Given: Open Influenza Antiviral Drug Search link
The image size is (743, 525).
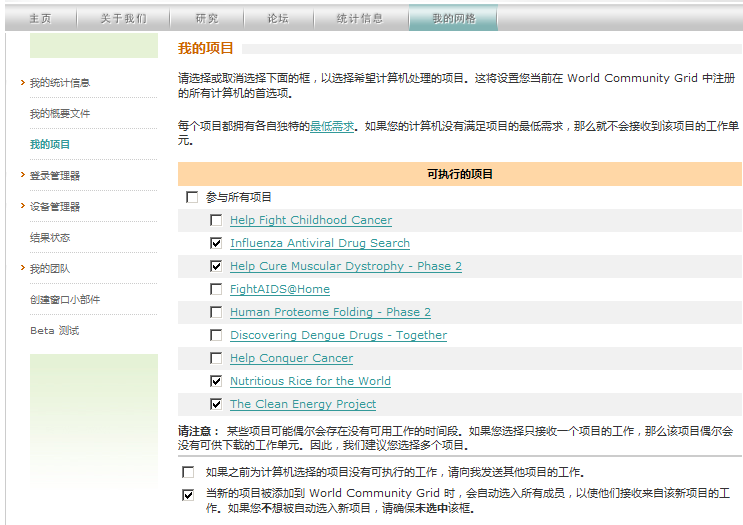Looking at the screenshot, I should click(320, 243).
